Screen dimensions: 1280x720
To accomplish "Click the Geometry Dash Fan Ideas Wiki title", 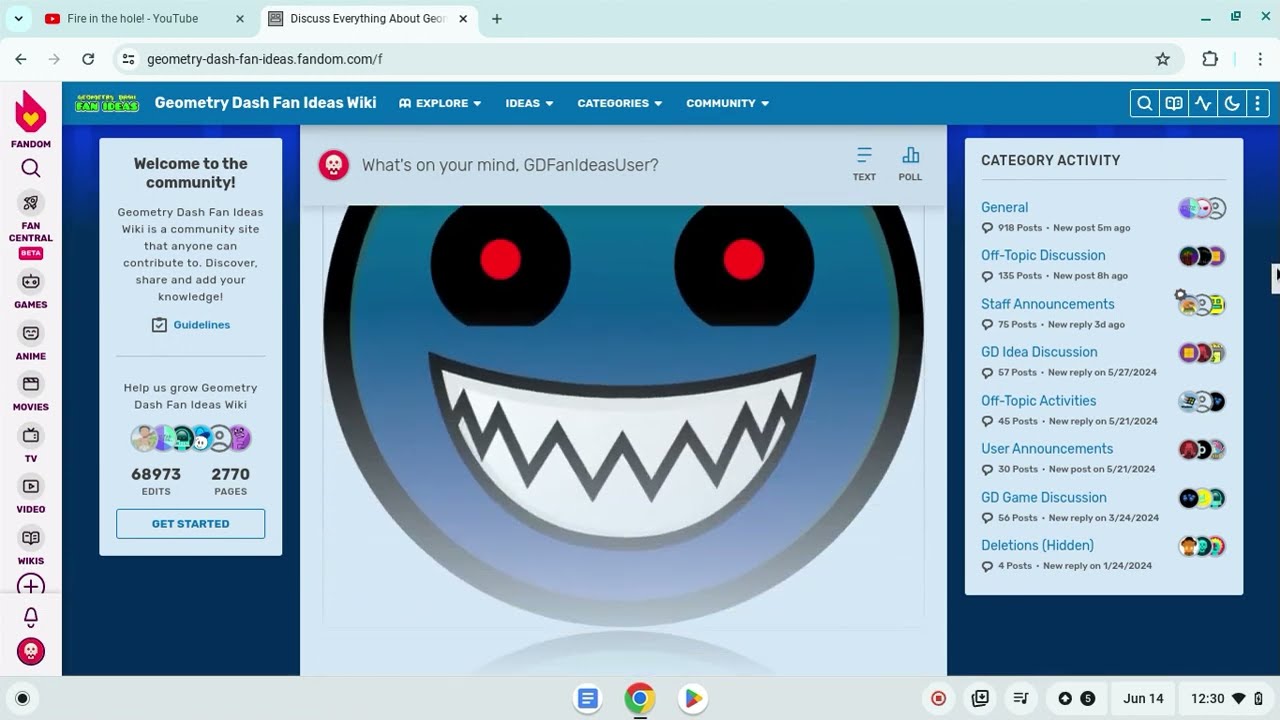I will (x=265, y=103).
